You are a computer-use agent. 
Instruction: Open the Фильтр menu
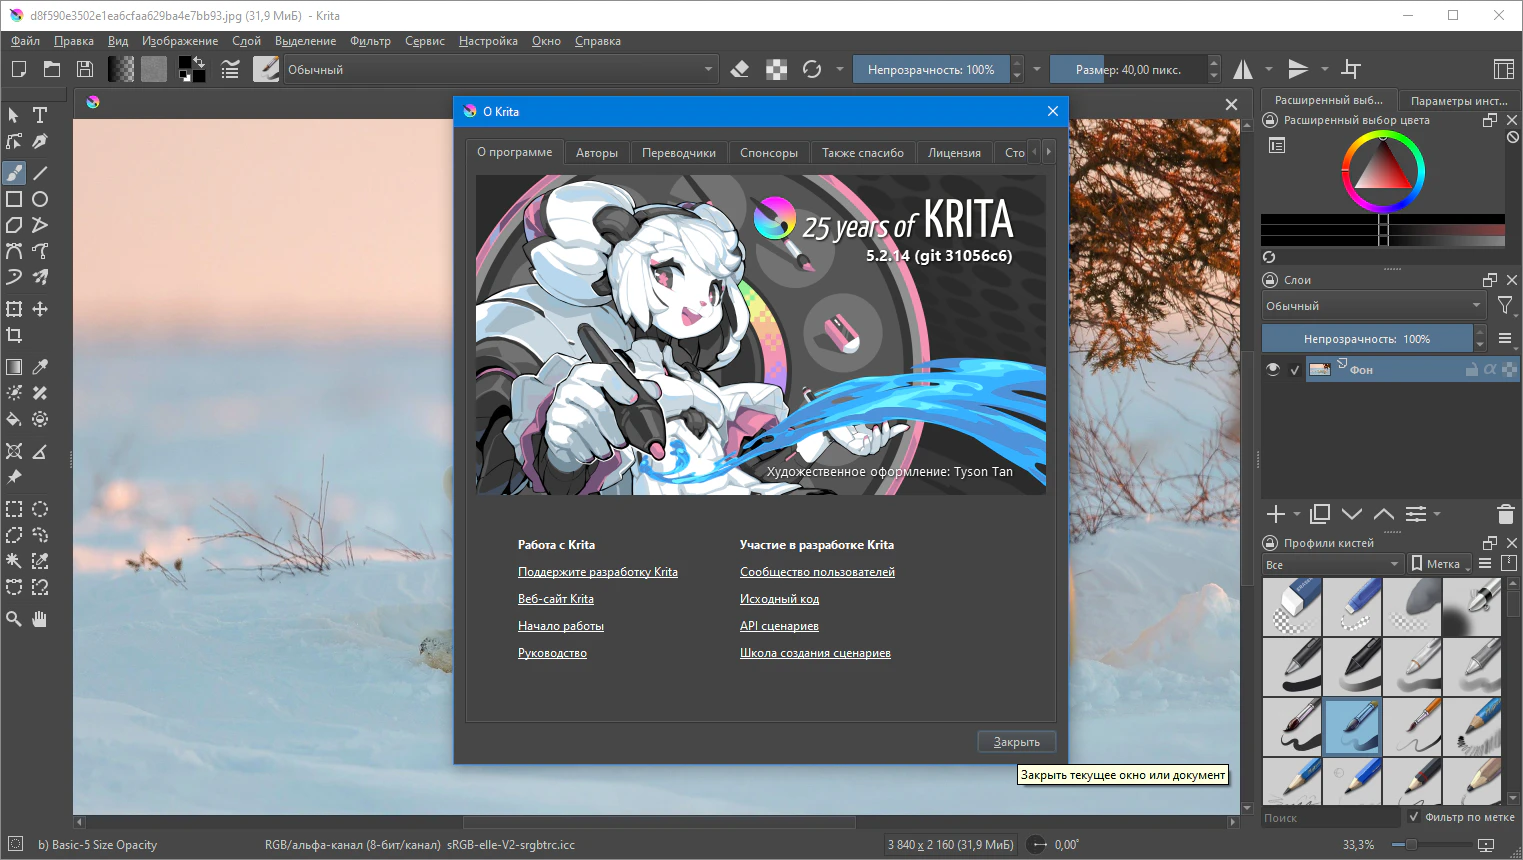(x=370, y=41)
